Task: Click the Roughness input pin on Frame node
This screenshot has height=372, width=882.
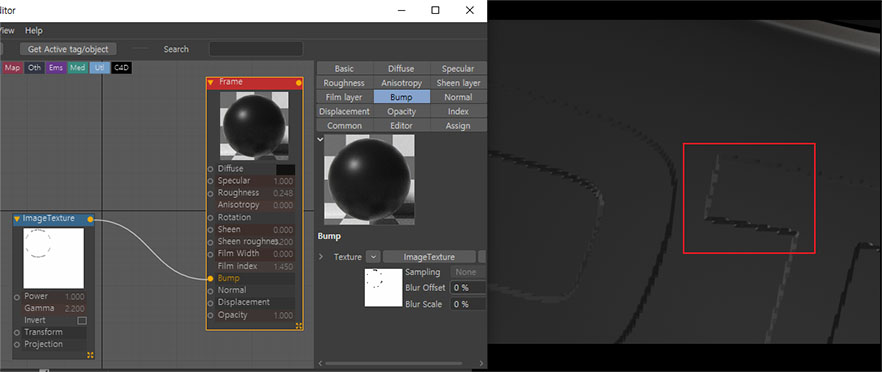Action: pos(210,193)
